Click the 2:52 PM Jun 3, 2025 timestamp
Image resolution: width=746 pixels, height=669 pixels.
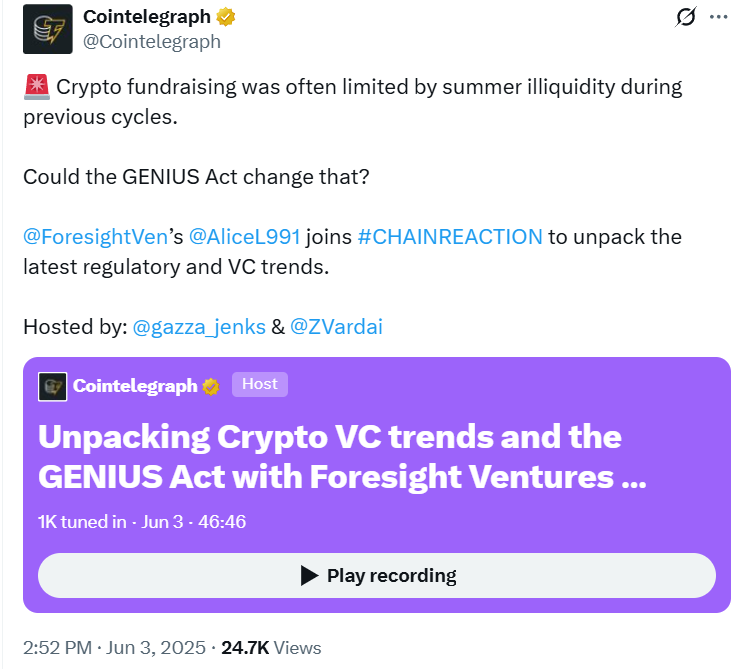113,647
